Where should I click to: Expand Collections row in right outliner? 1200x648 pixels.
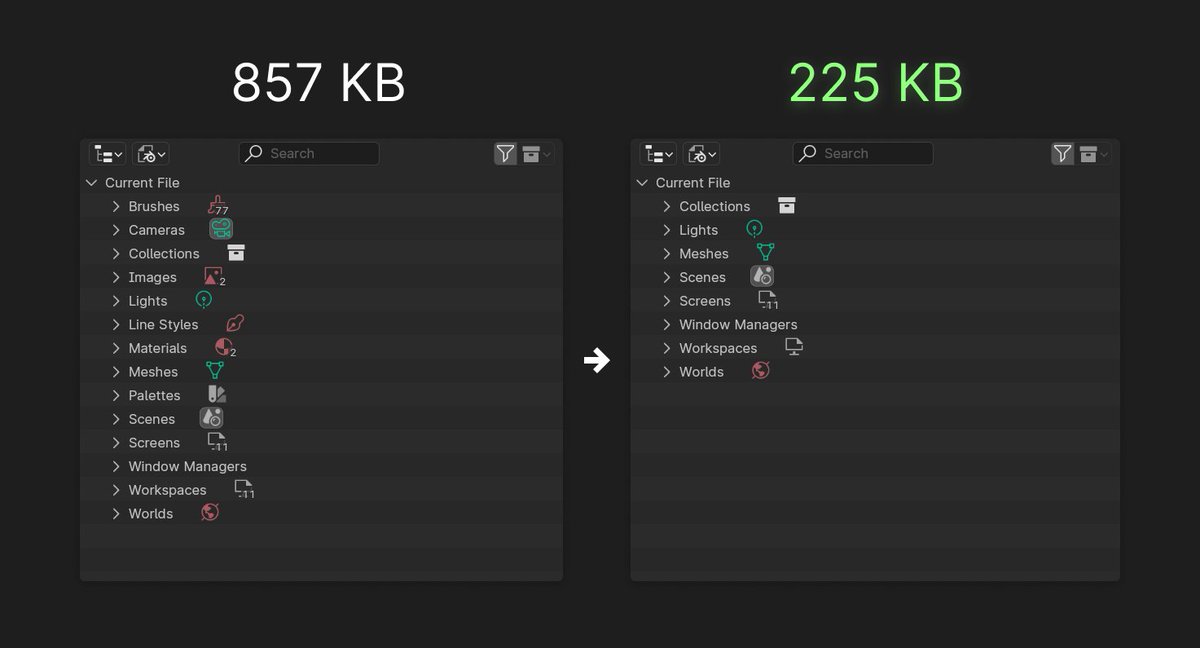coord(667,206)
